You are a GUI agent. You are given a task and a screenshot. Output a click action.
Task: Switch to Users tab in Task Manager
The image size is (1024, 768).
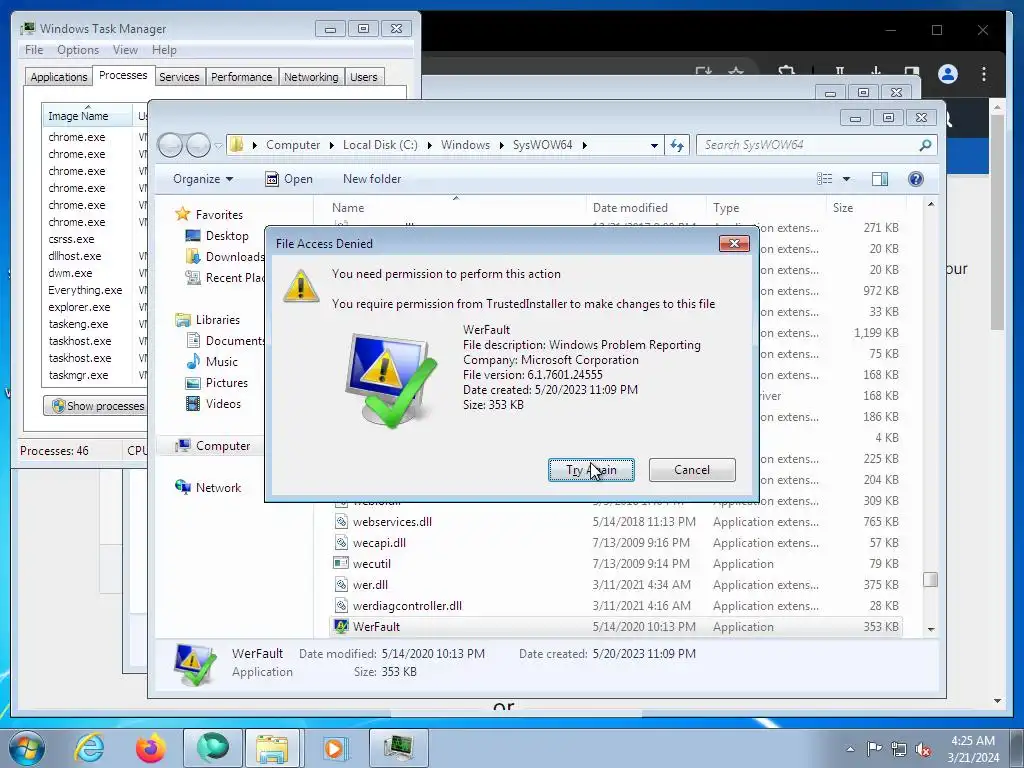(x=363, y=77)
